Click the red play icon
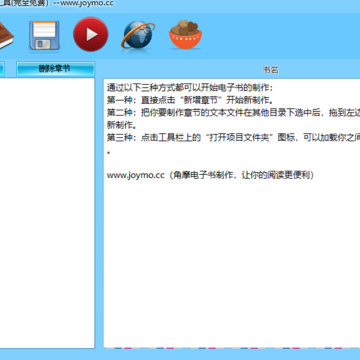Screen dimensions: 360x360 pos(91,34)
